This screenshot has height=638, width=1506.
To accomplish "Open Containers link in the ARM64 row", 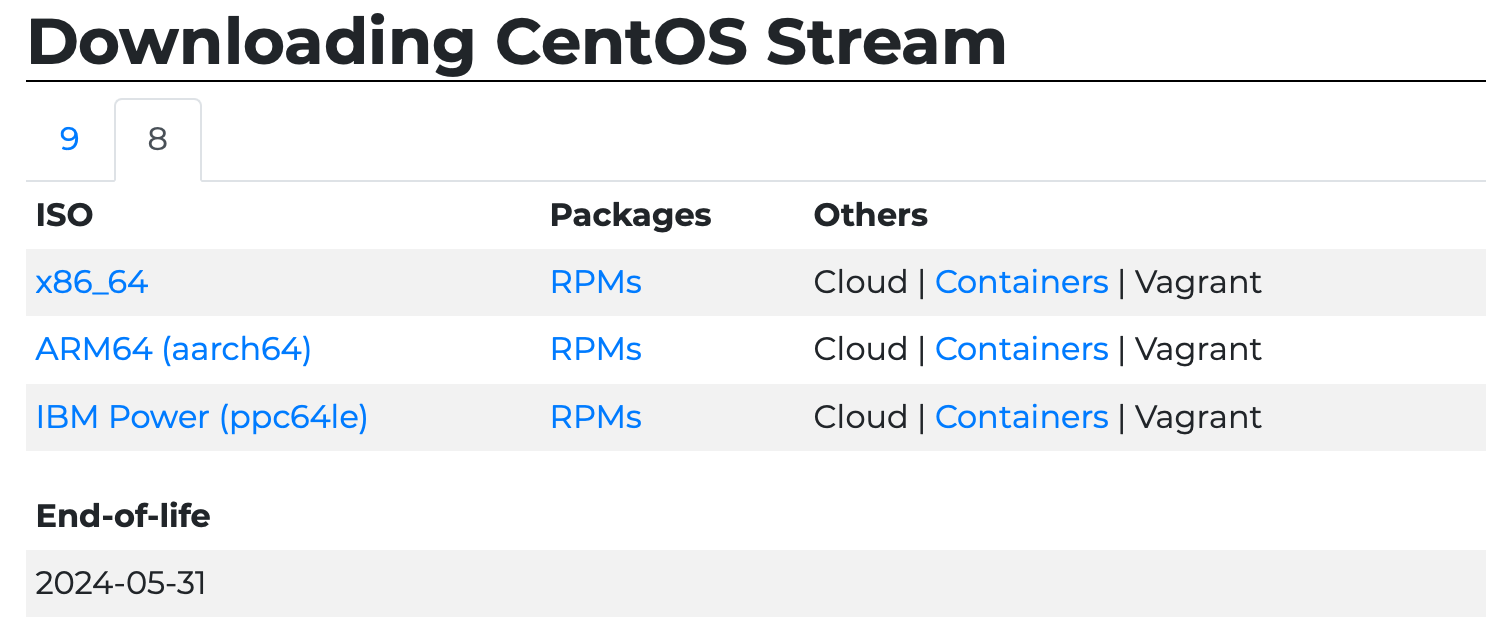I will 1021,350.
